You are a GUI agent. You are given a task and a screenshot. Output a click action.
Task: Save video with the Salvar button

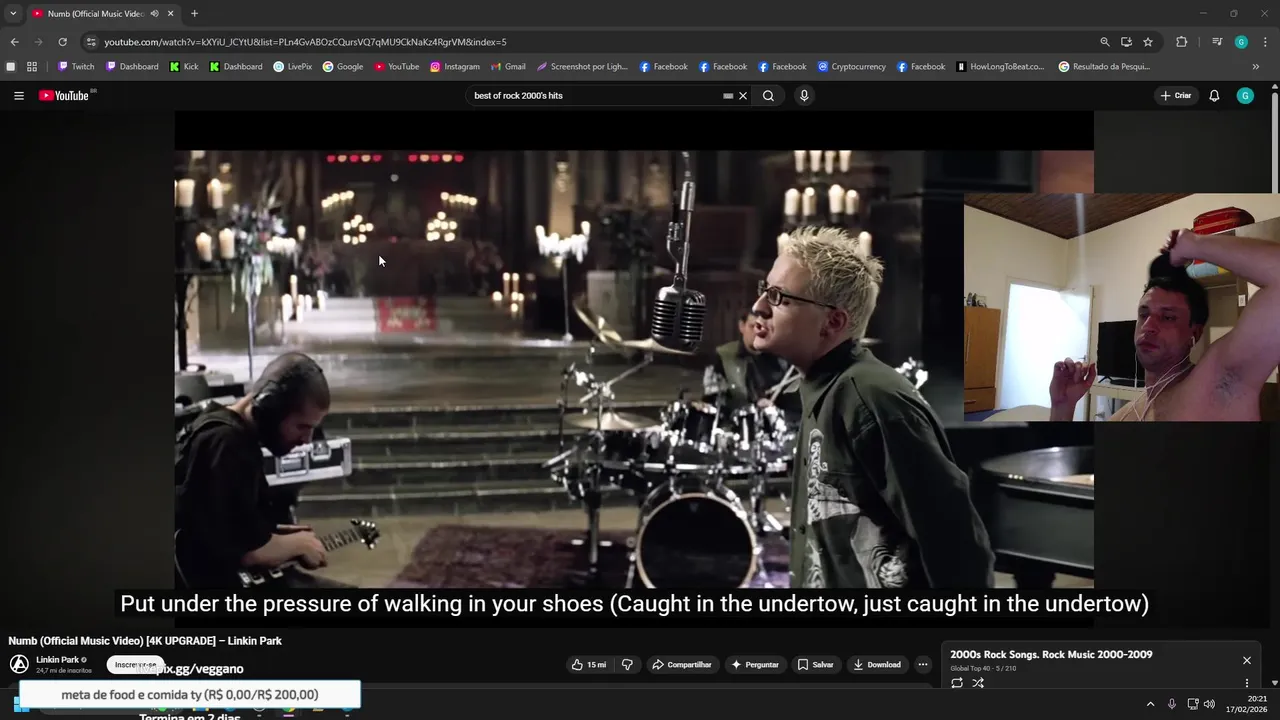[815, 665]
